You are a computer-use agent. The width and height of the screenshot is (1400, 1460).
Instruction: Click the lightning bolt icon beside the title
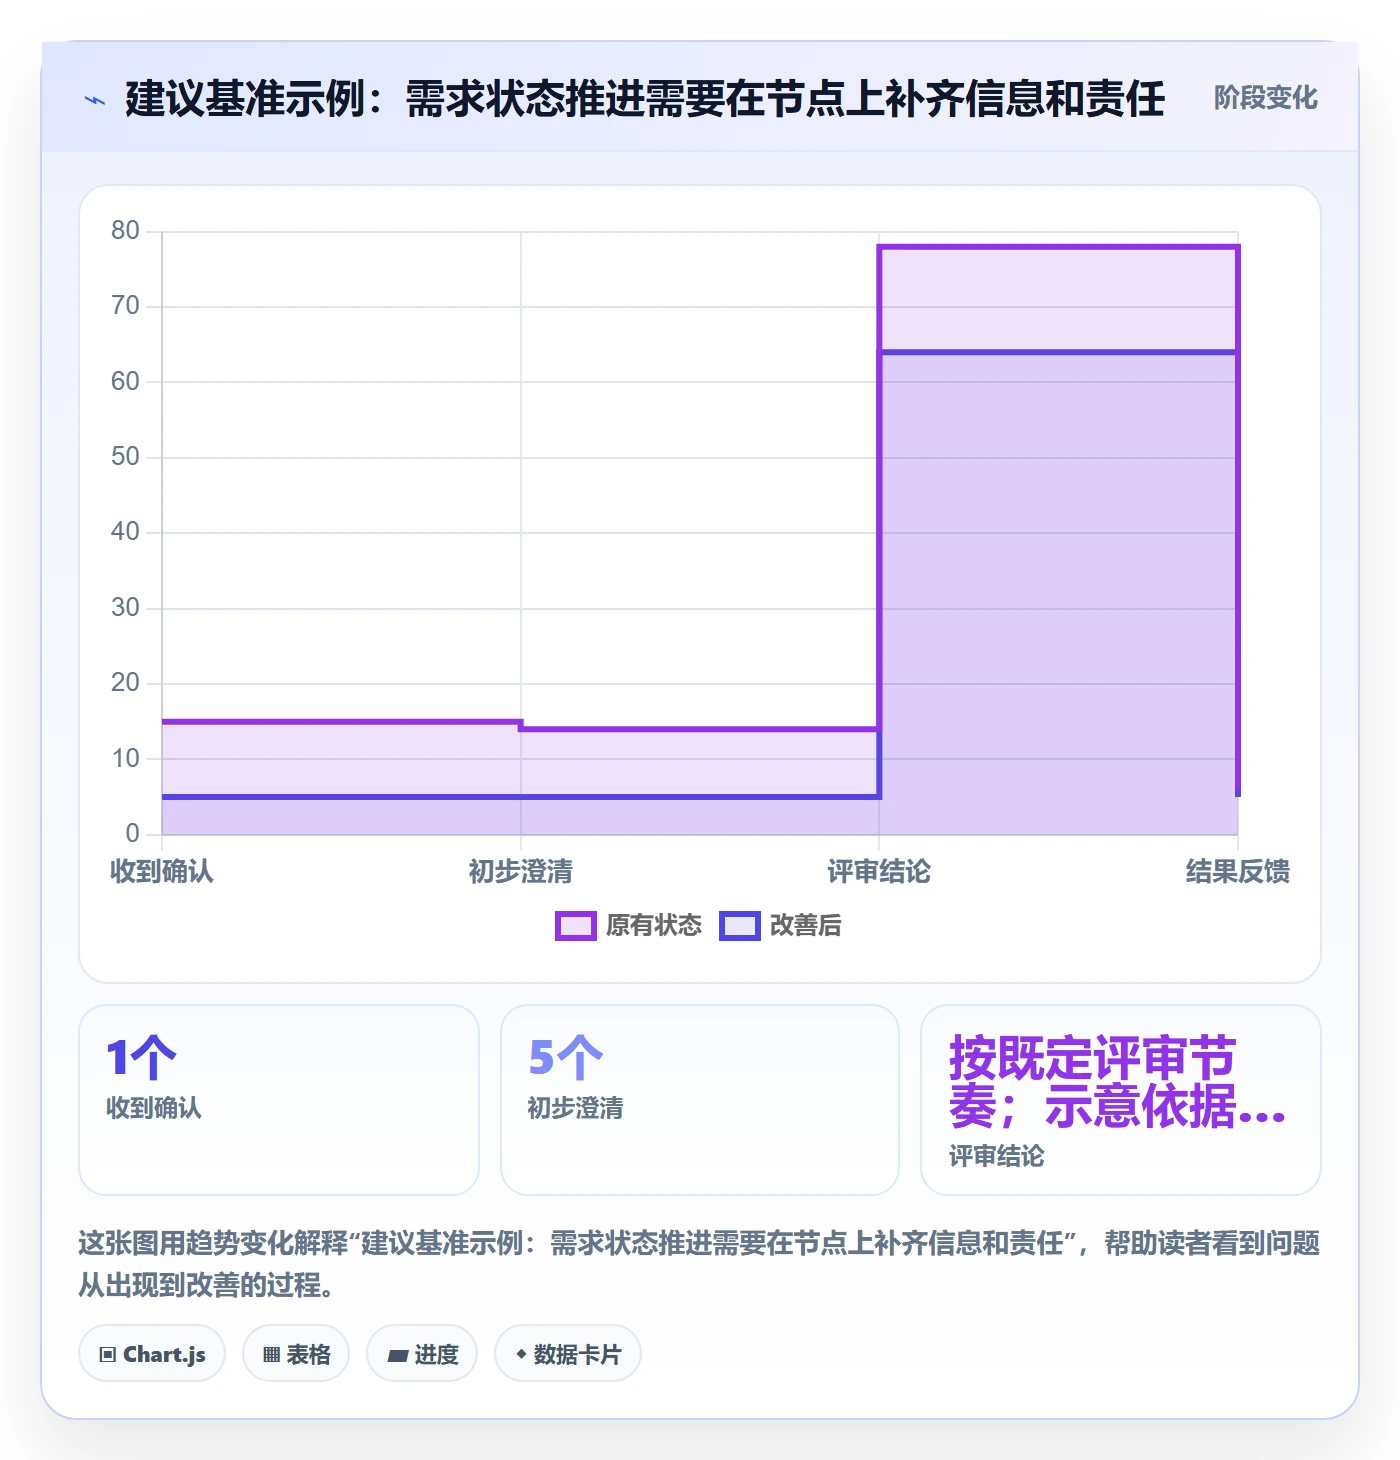95,100
